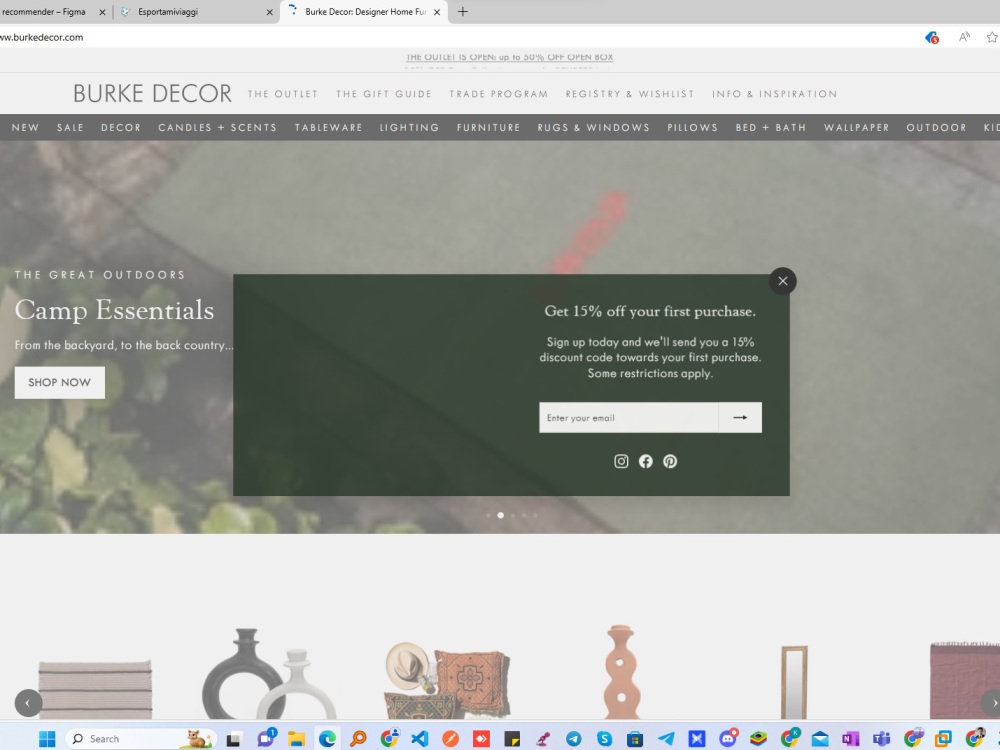Select the active second slideshow dot

501,515
